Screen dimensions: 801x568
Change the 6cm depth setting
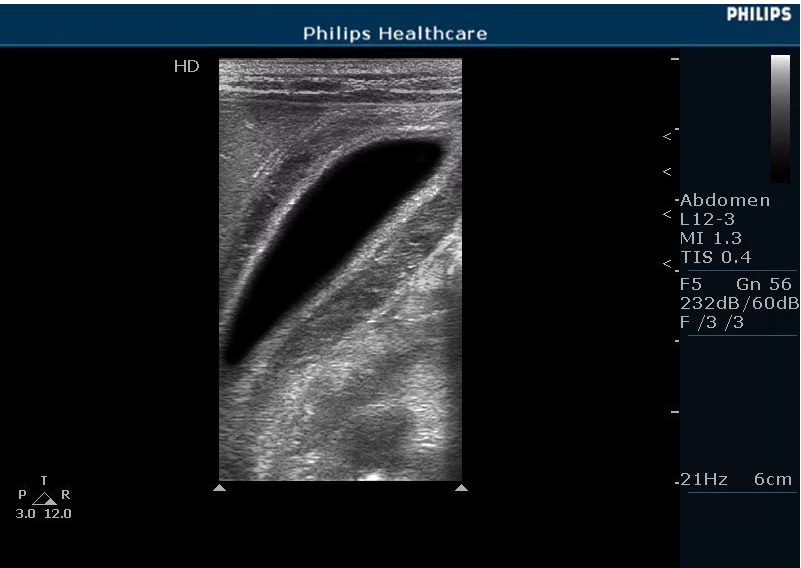click(772, 480)
